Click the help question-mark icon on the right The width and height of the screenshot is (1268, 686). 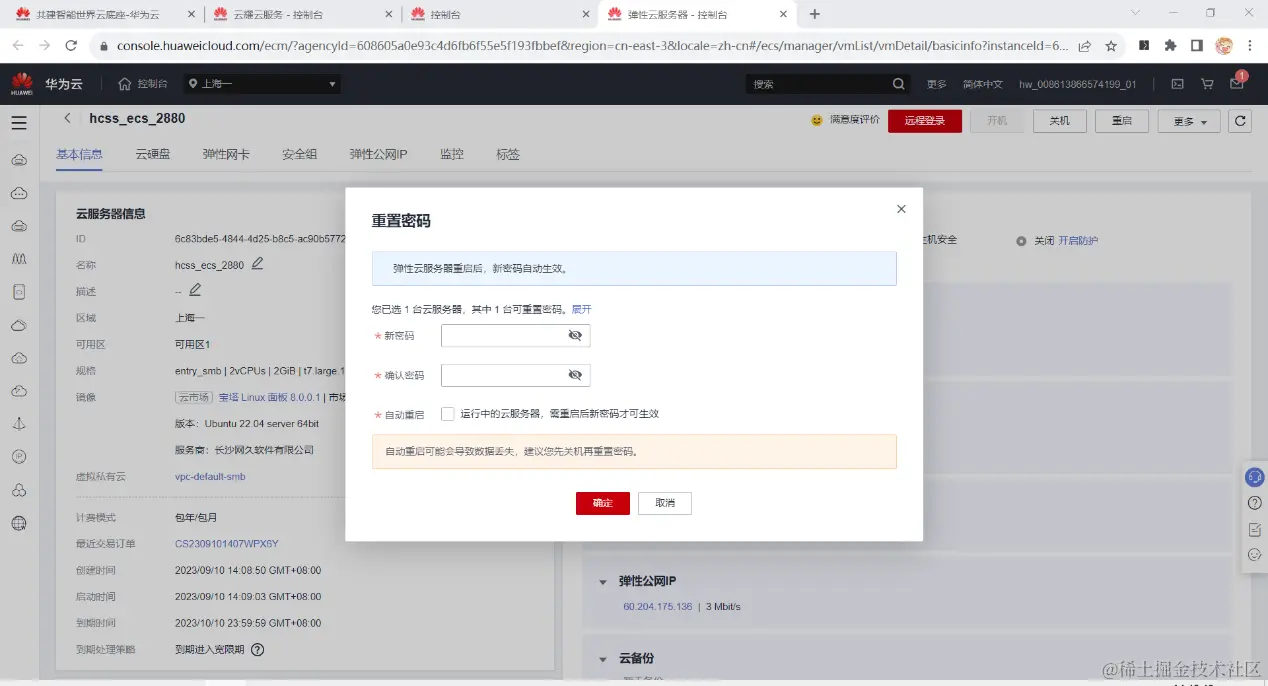tap(1254, 503)
